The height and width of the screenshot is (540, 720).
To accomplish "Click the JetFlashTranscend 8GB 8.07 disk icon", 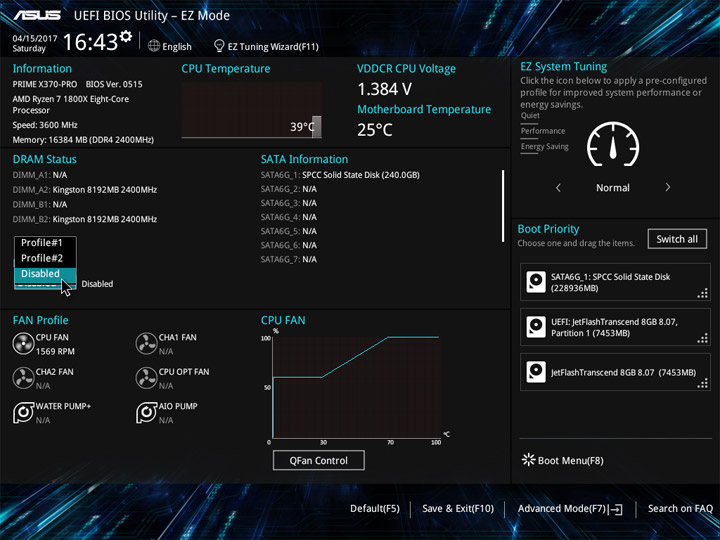I will point(536,372).
